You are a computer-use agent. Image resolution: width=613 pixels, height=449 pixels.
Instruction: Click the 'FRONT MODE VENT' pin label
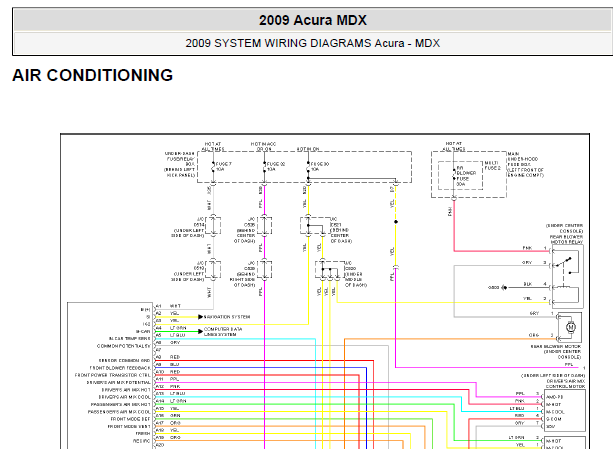[x=129, y=426]
